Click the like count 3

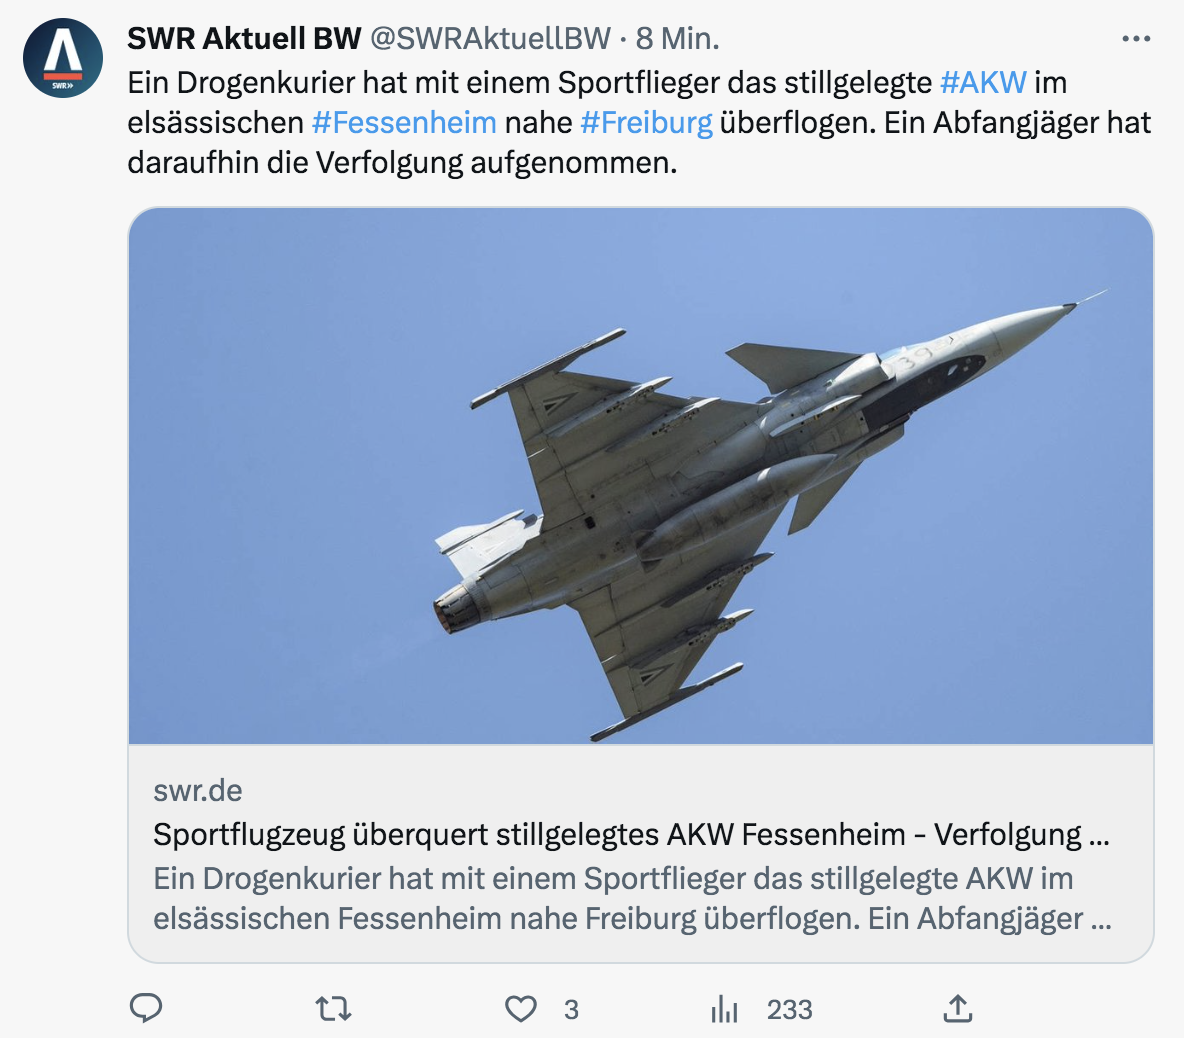[x=572, y=1009]
